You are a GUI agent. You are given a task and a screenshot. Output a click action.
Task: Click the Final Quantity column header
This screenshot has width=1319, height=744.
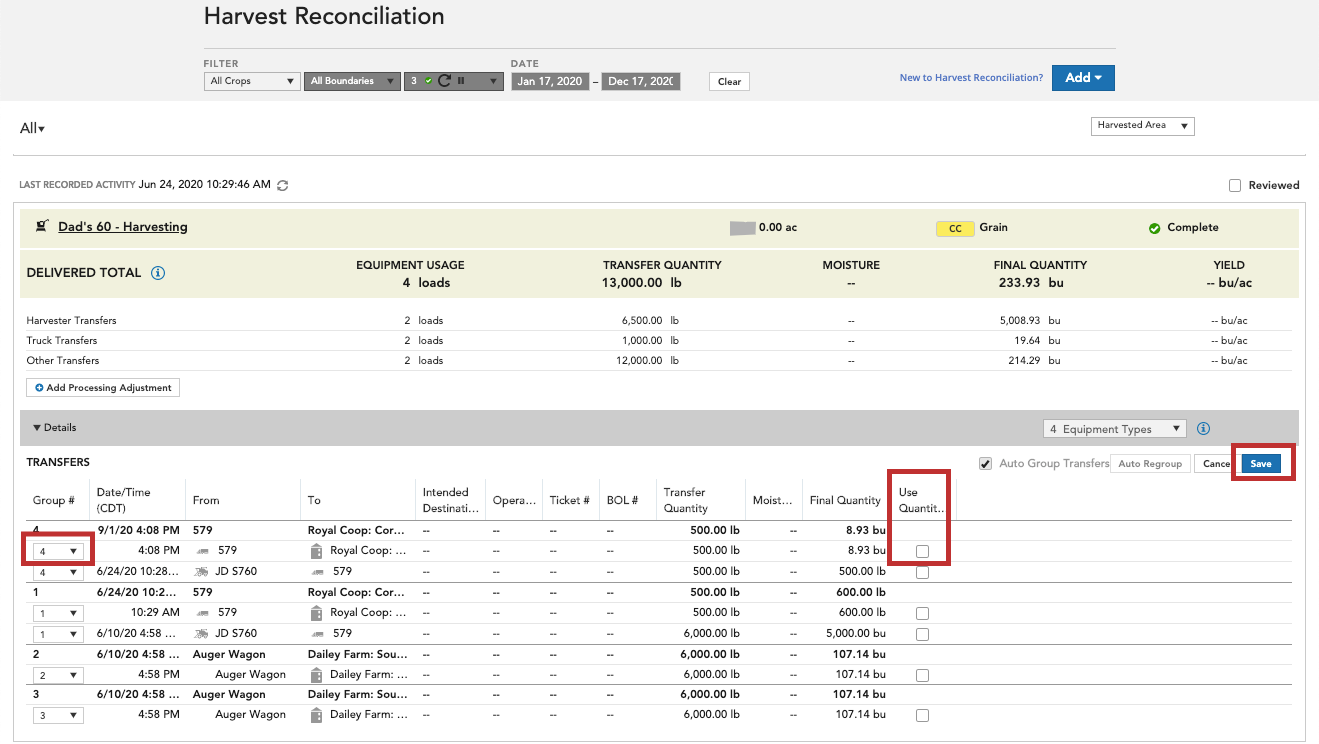[845, 500]
